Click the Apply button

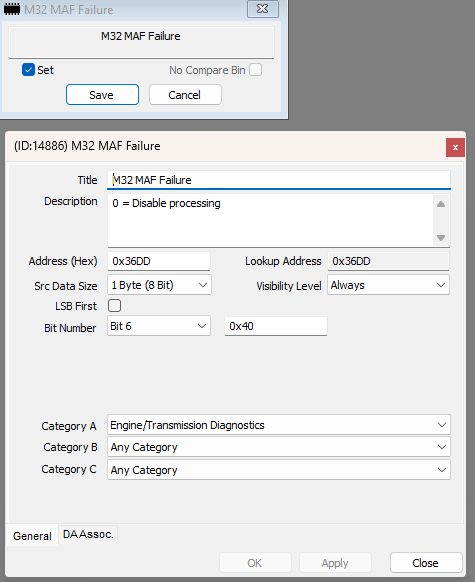[x=335, y=563]
